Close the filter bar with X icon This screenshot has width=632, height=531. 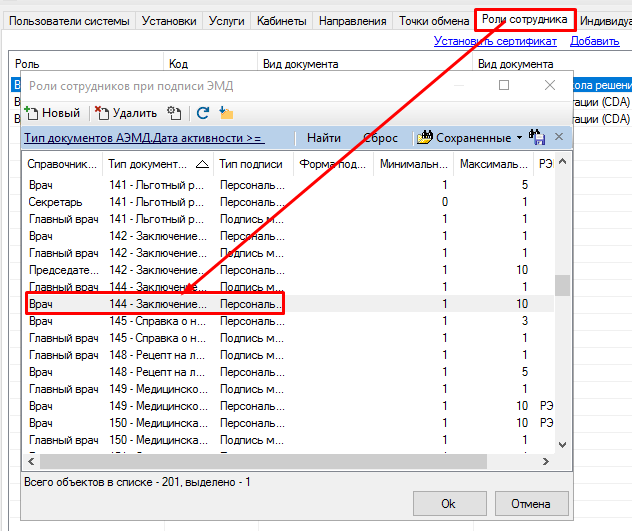pos(559,137)
